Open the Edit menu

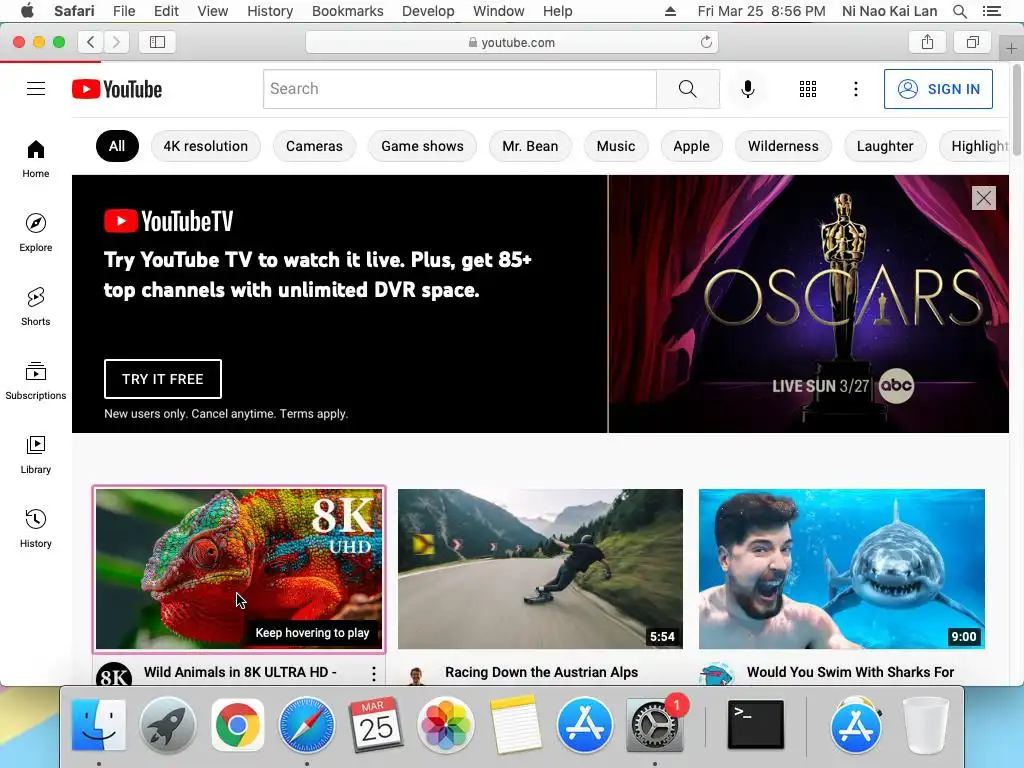click(x=166, y=11)
